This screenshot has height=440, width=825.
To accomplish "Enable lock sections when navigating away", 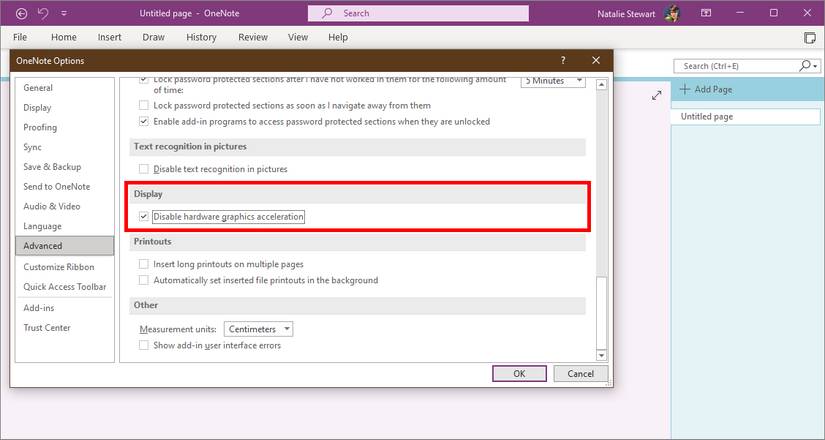I will click(x=144, y=106).
